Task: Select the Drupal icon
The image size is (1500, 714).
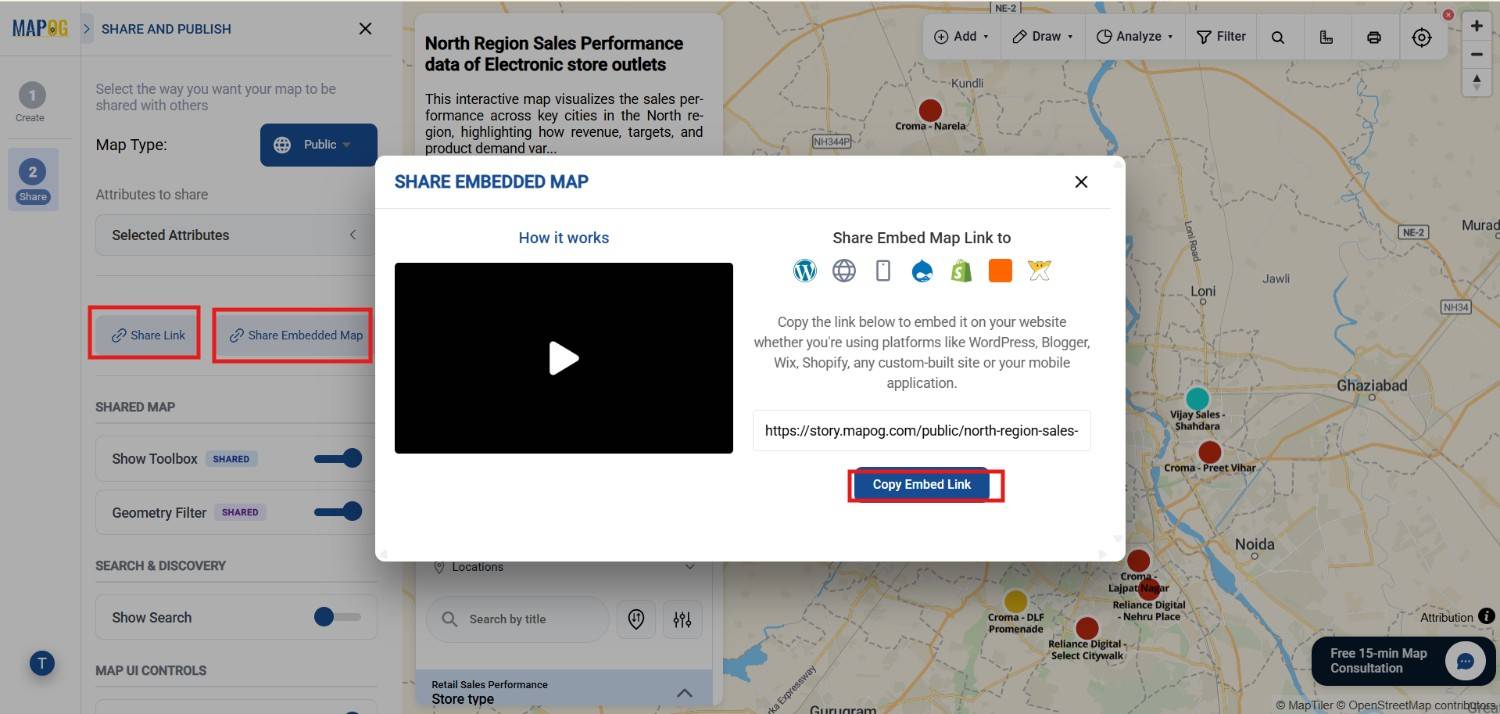Action: click(922, 271)
